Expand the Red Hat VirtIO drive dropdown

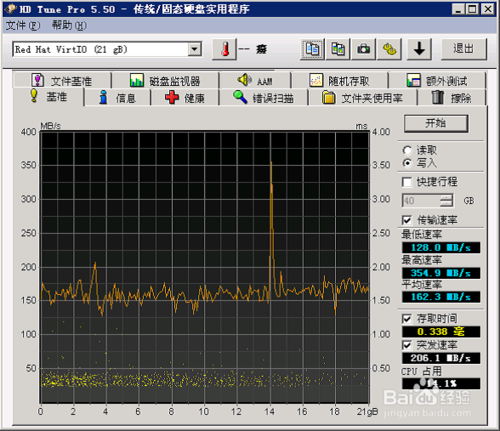[194, 50]
